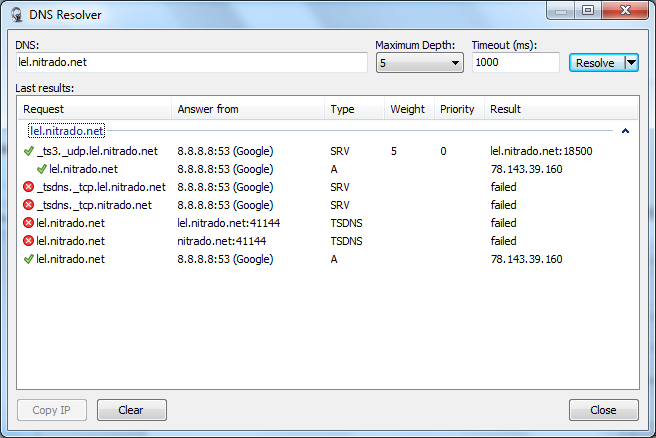
Task: Open the Resolve button dropdown arrow
Action: click(x=630, y=63)
